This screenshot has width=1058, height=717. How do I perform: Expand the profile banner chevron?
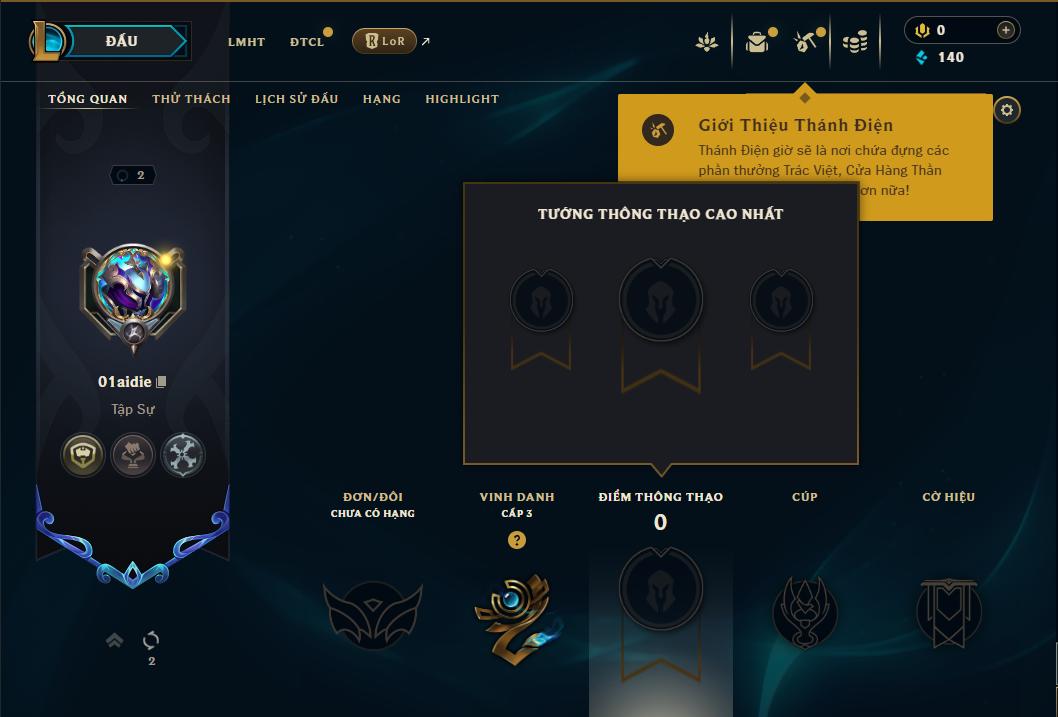point(115,639)
